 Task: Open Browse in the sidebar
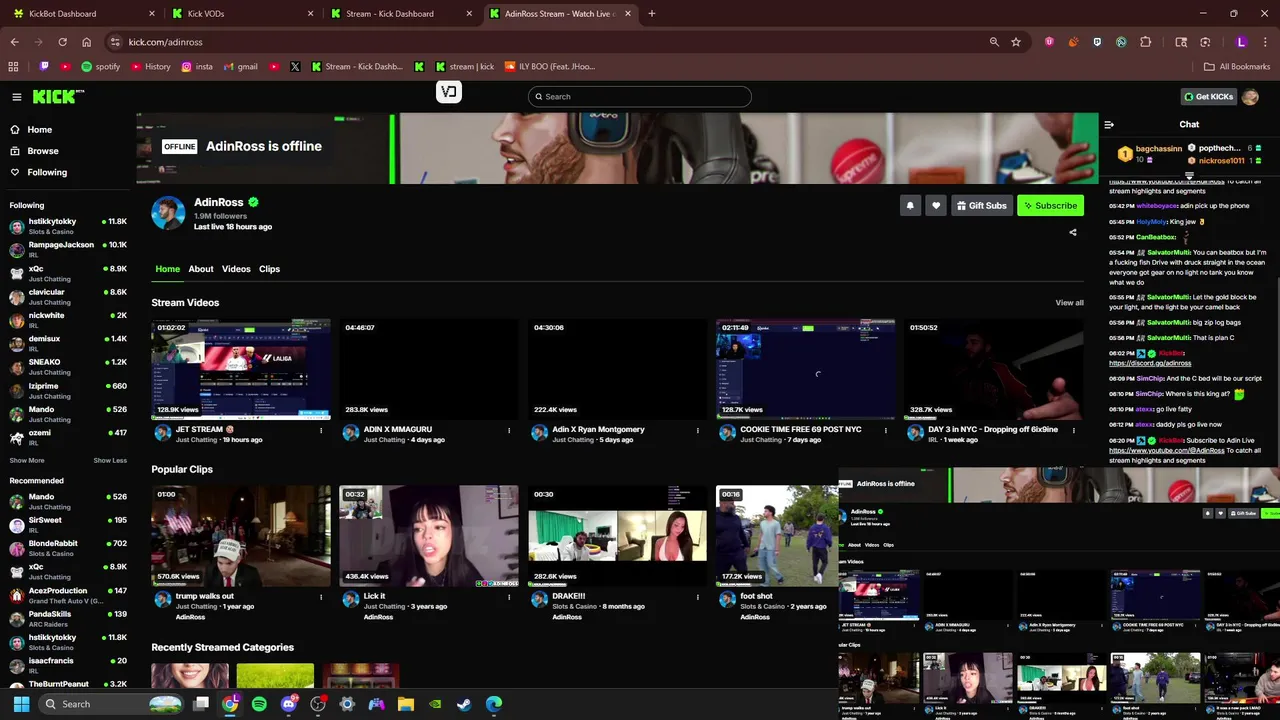43,151
